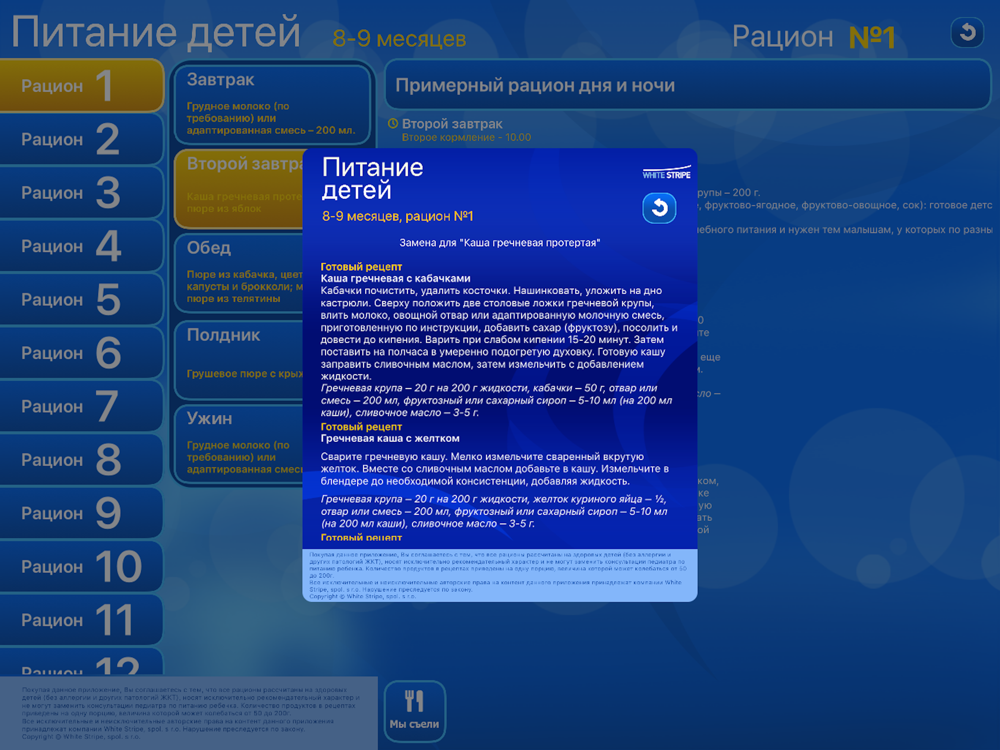This screenshot has width=1000, height=750.
Task: Click the bottom-left copyright disclaimer block
Action: point(189,713)
